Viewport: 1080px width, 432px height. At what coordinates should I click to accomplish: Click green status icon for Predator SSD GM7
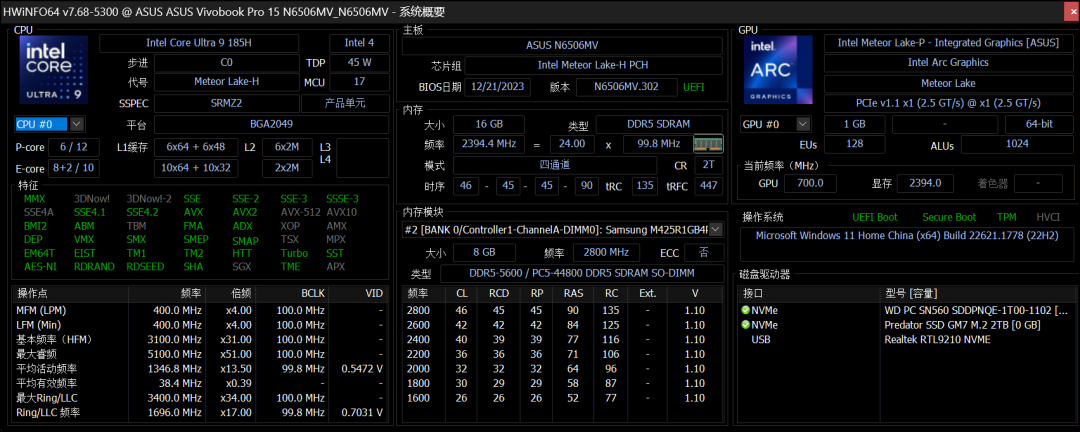(745, 325)
